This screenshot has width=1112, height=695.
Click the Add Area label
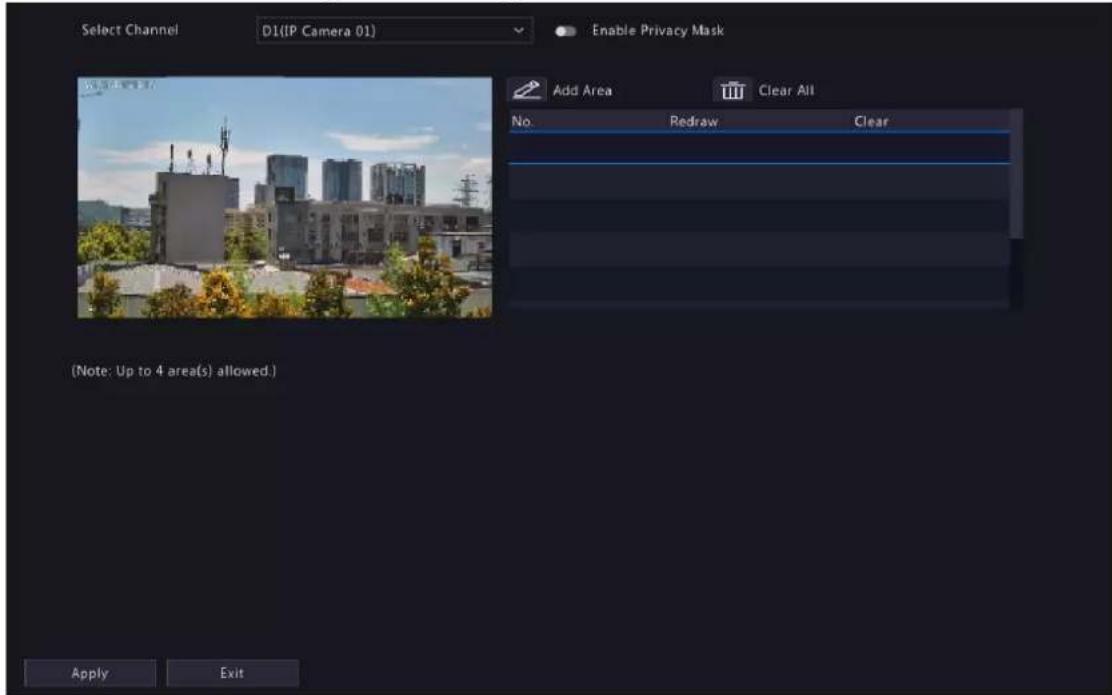pyautogui.click(x=582, y=91)
